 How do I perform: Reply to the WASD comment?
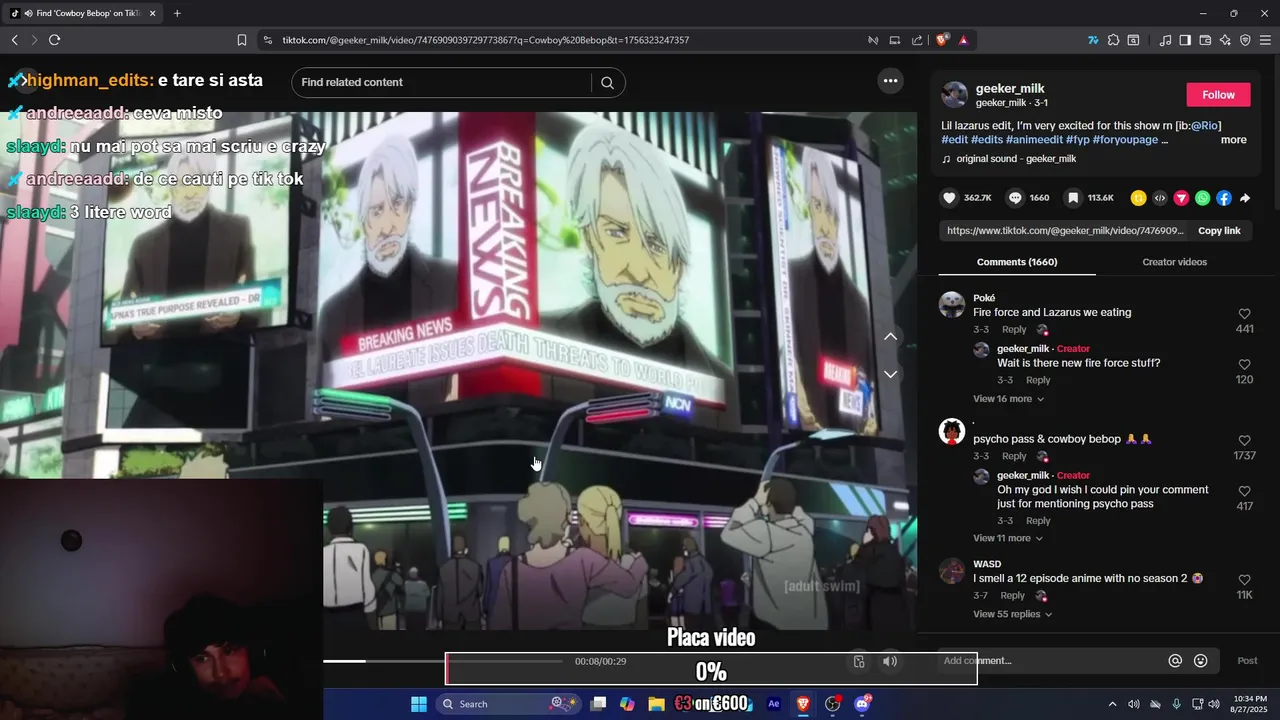pyautogui.click(x=1012, y=596)
